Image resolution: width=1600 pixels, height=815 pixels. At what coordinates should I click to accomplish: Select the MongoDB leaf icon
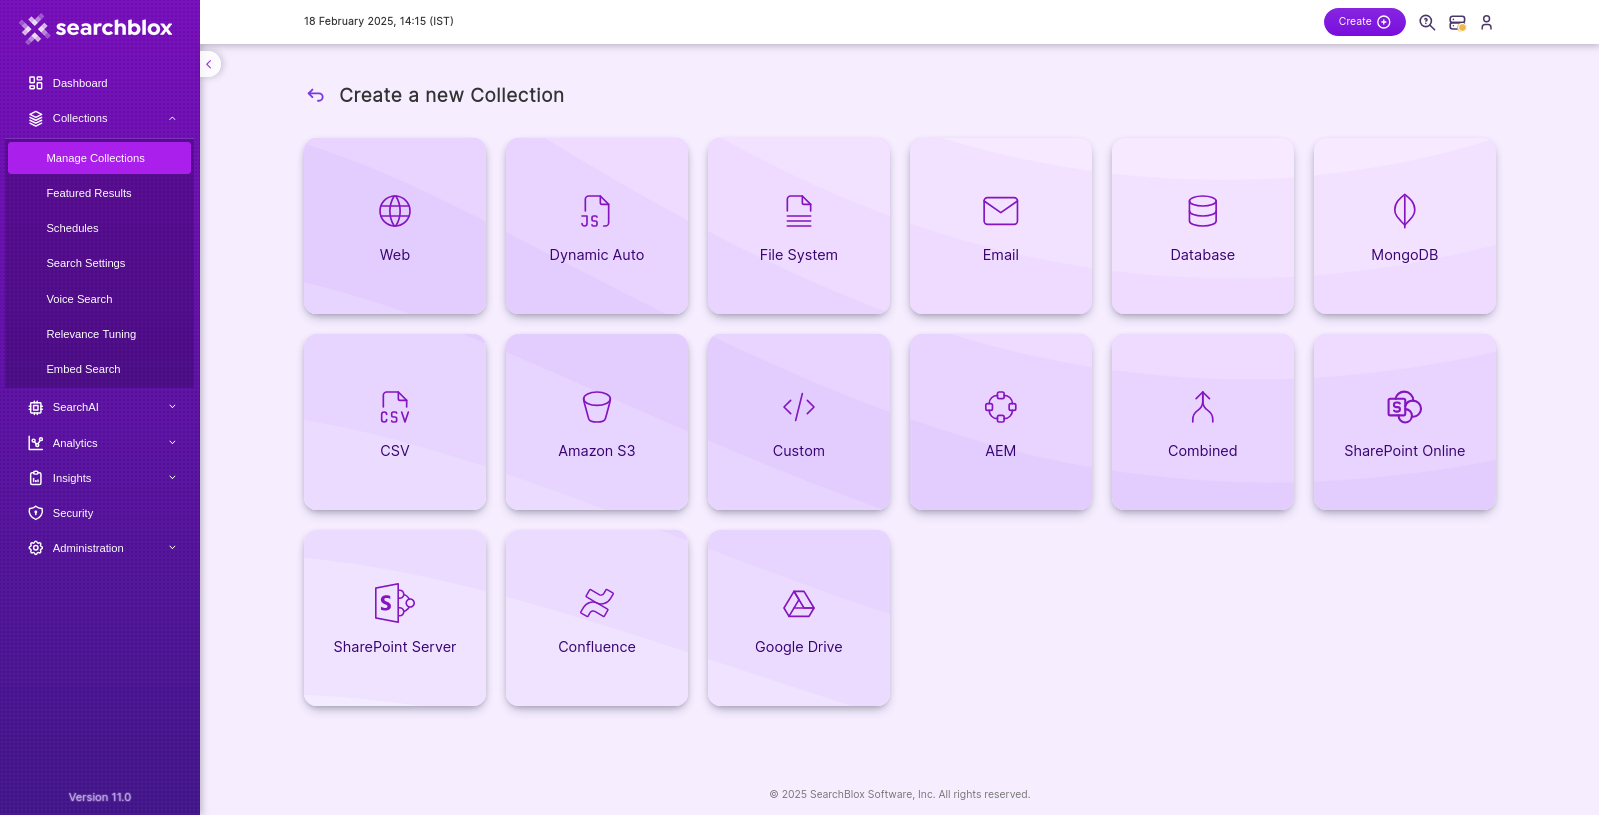point(1405,211)
